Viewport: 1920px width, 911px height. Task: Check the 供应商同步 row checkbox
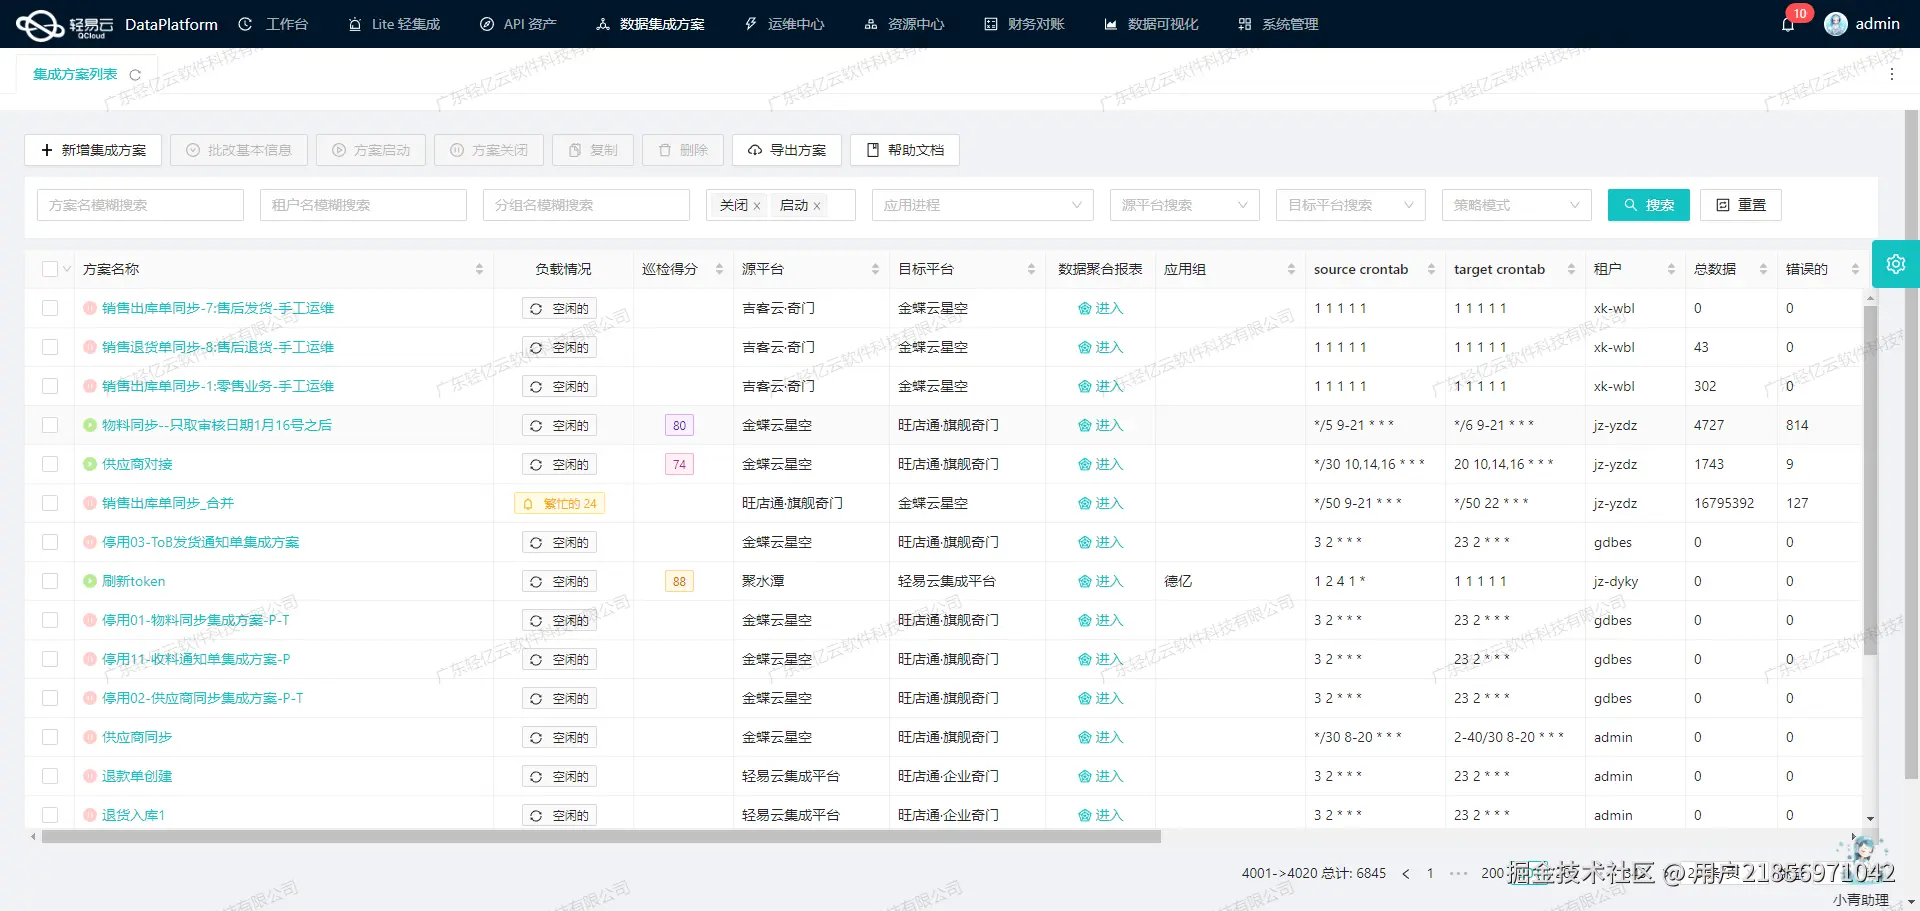click(50, 737)
